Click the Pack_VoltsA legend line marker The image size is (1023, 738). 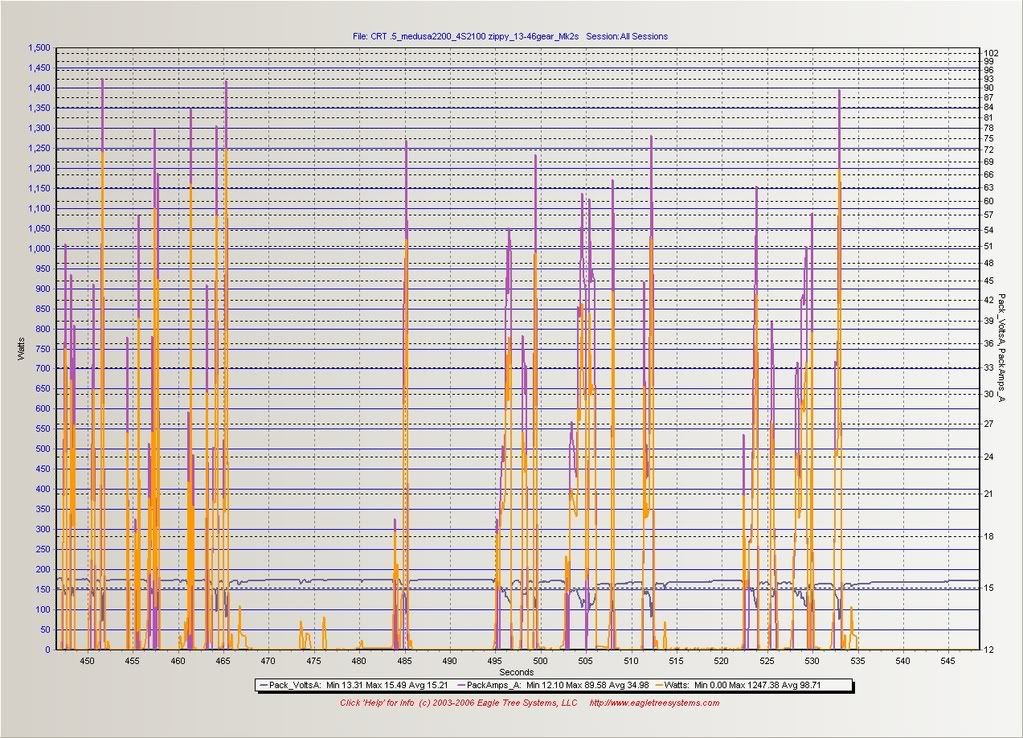(x=263, y=685)
